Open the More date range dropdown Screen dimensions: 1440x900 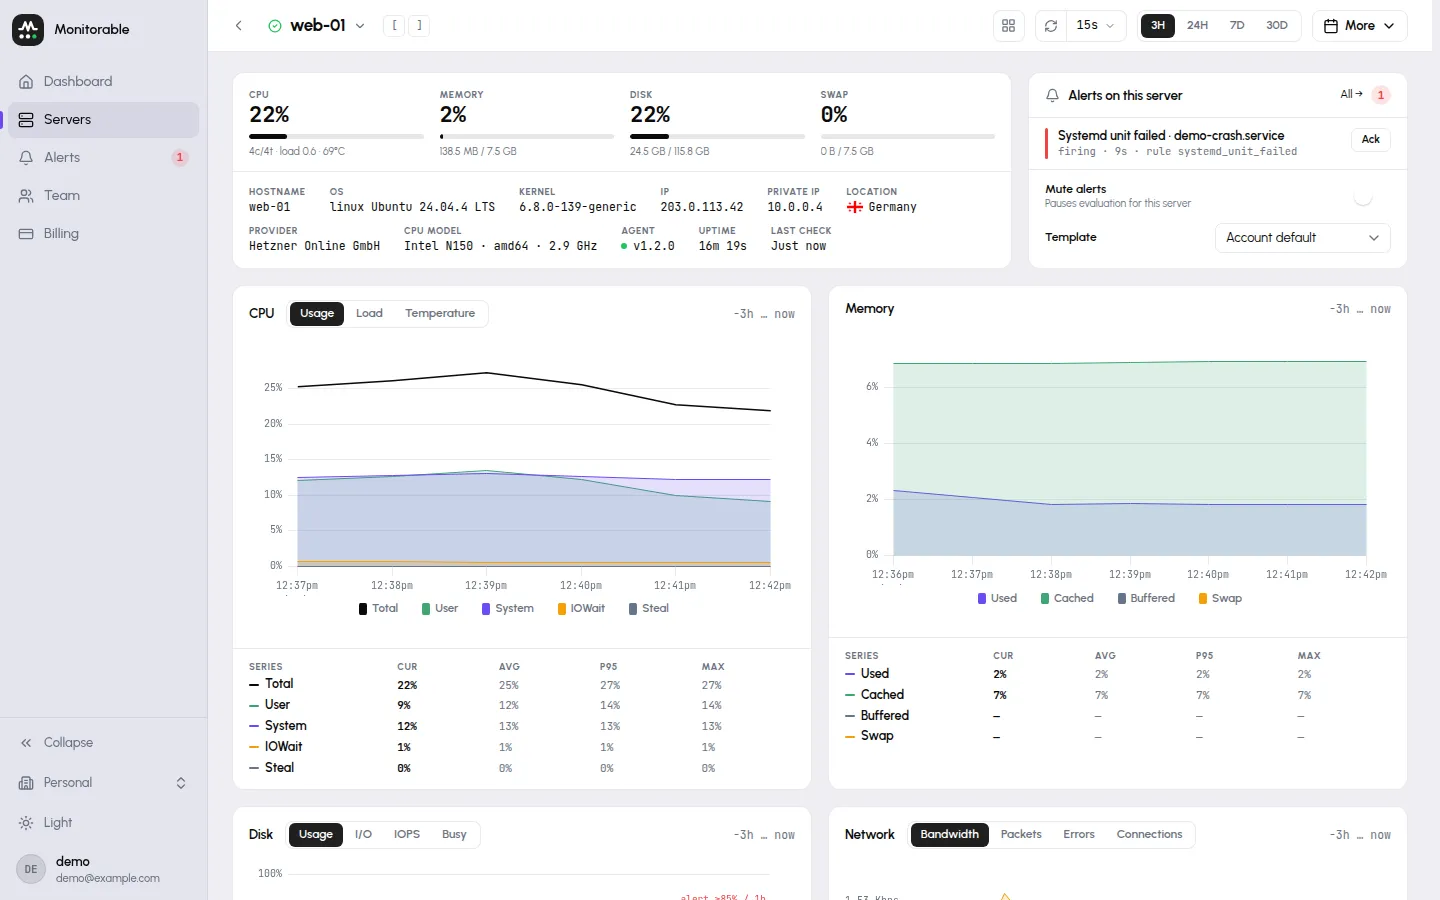pos(1359,26)
